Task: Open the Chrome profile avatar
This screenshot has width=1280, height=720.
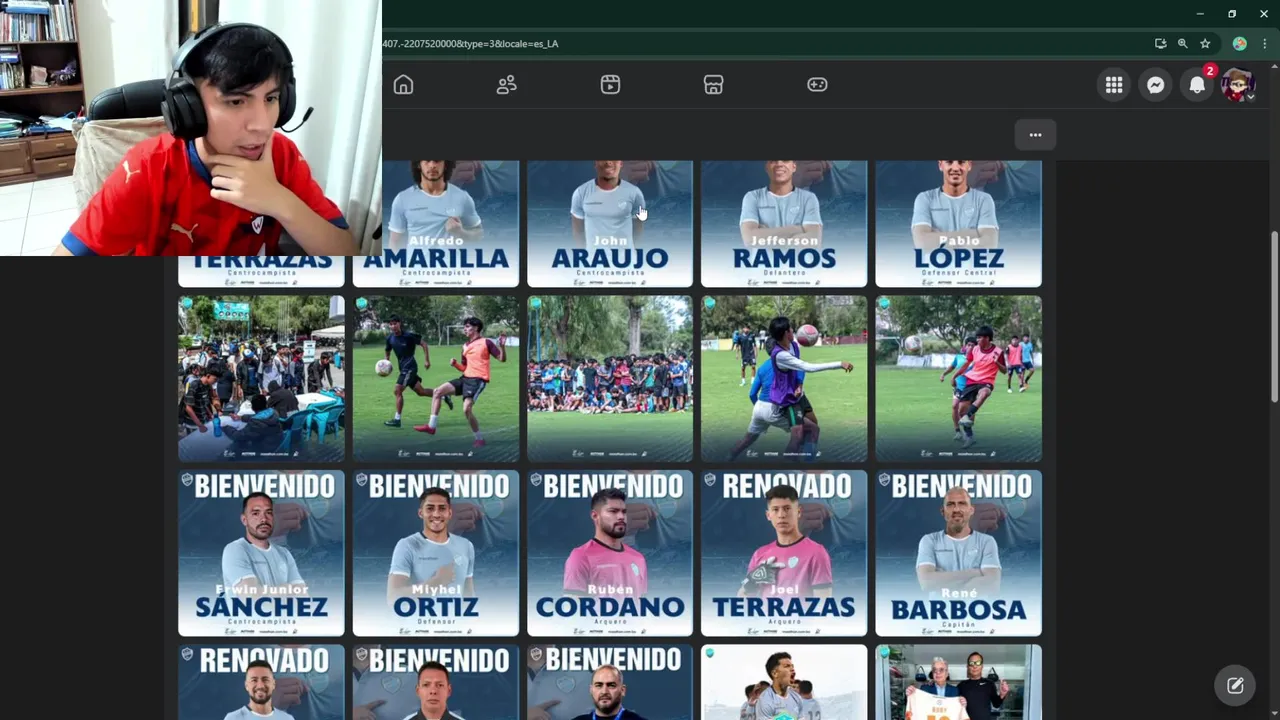Action: (1239, 43)
